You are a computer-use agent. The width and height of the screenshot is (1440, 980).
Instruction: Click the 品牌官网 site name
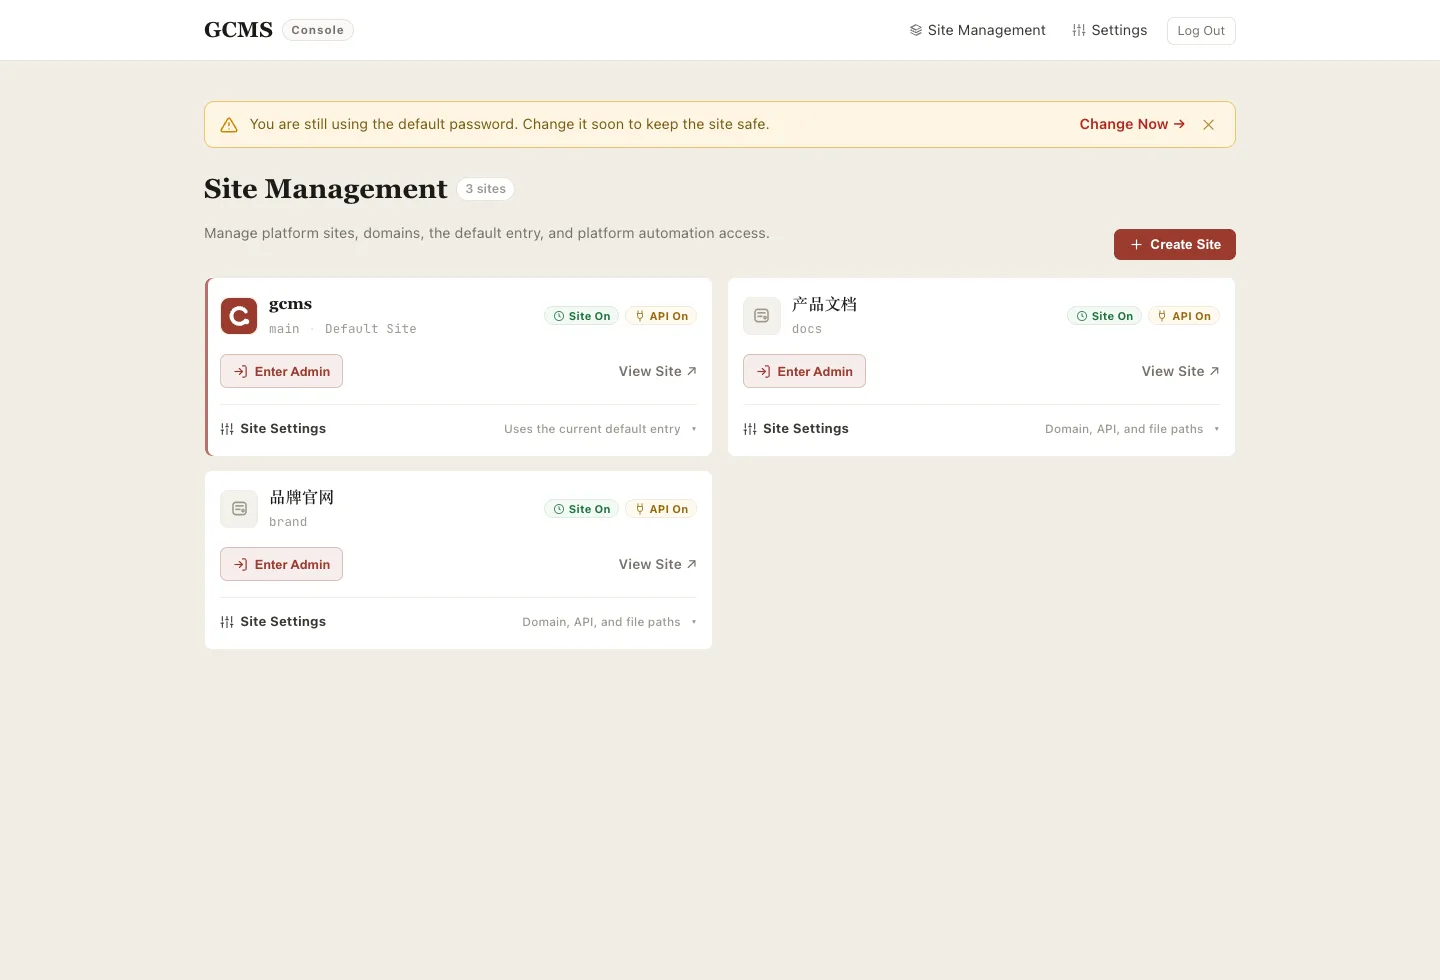[301, 497]
